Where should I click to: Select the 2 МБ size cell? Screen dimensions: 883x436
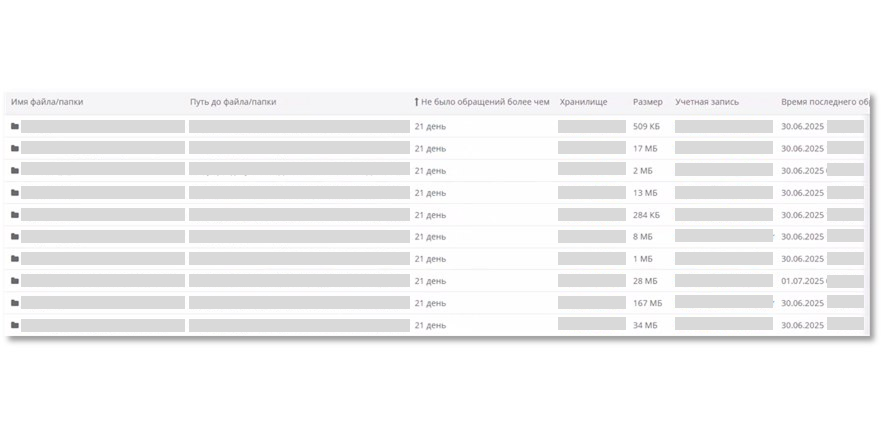pos(645,171)
